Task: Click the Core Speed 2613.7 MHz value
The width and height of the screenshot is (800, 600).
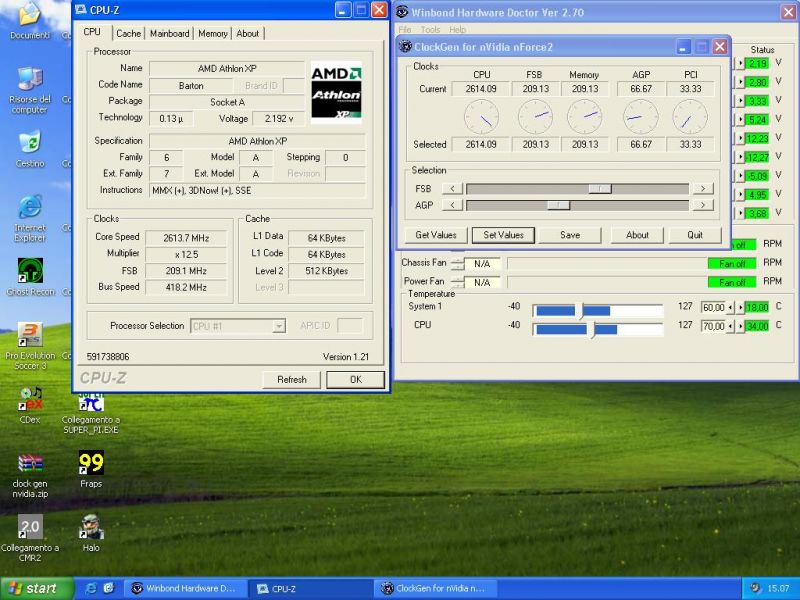Action: [x=186, y=238]
